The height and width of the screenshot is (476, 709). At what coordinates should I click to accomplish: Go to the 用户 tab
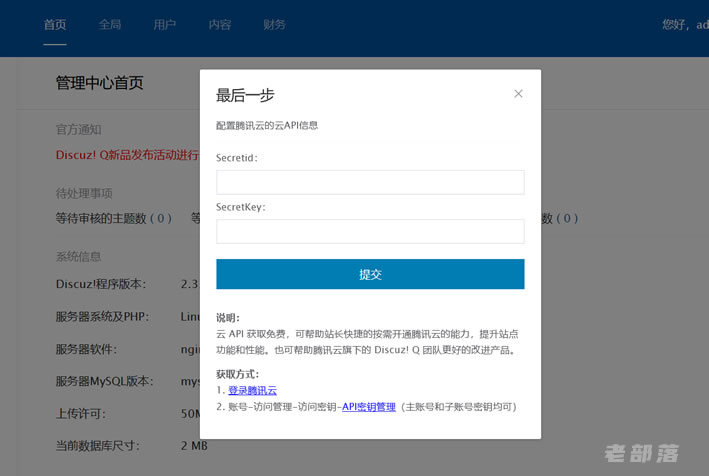point(165,24)
